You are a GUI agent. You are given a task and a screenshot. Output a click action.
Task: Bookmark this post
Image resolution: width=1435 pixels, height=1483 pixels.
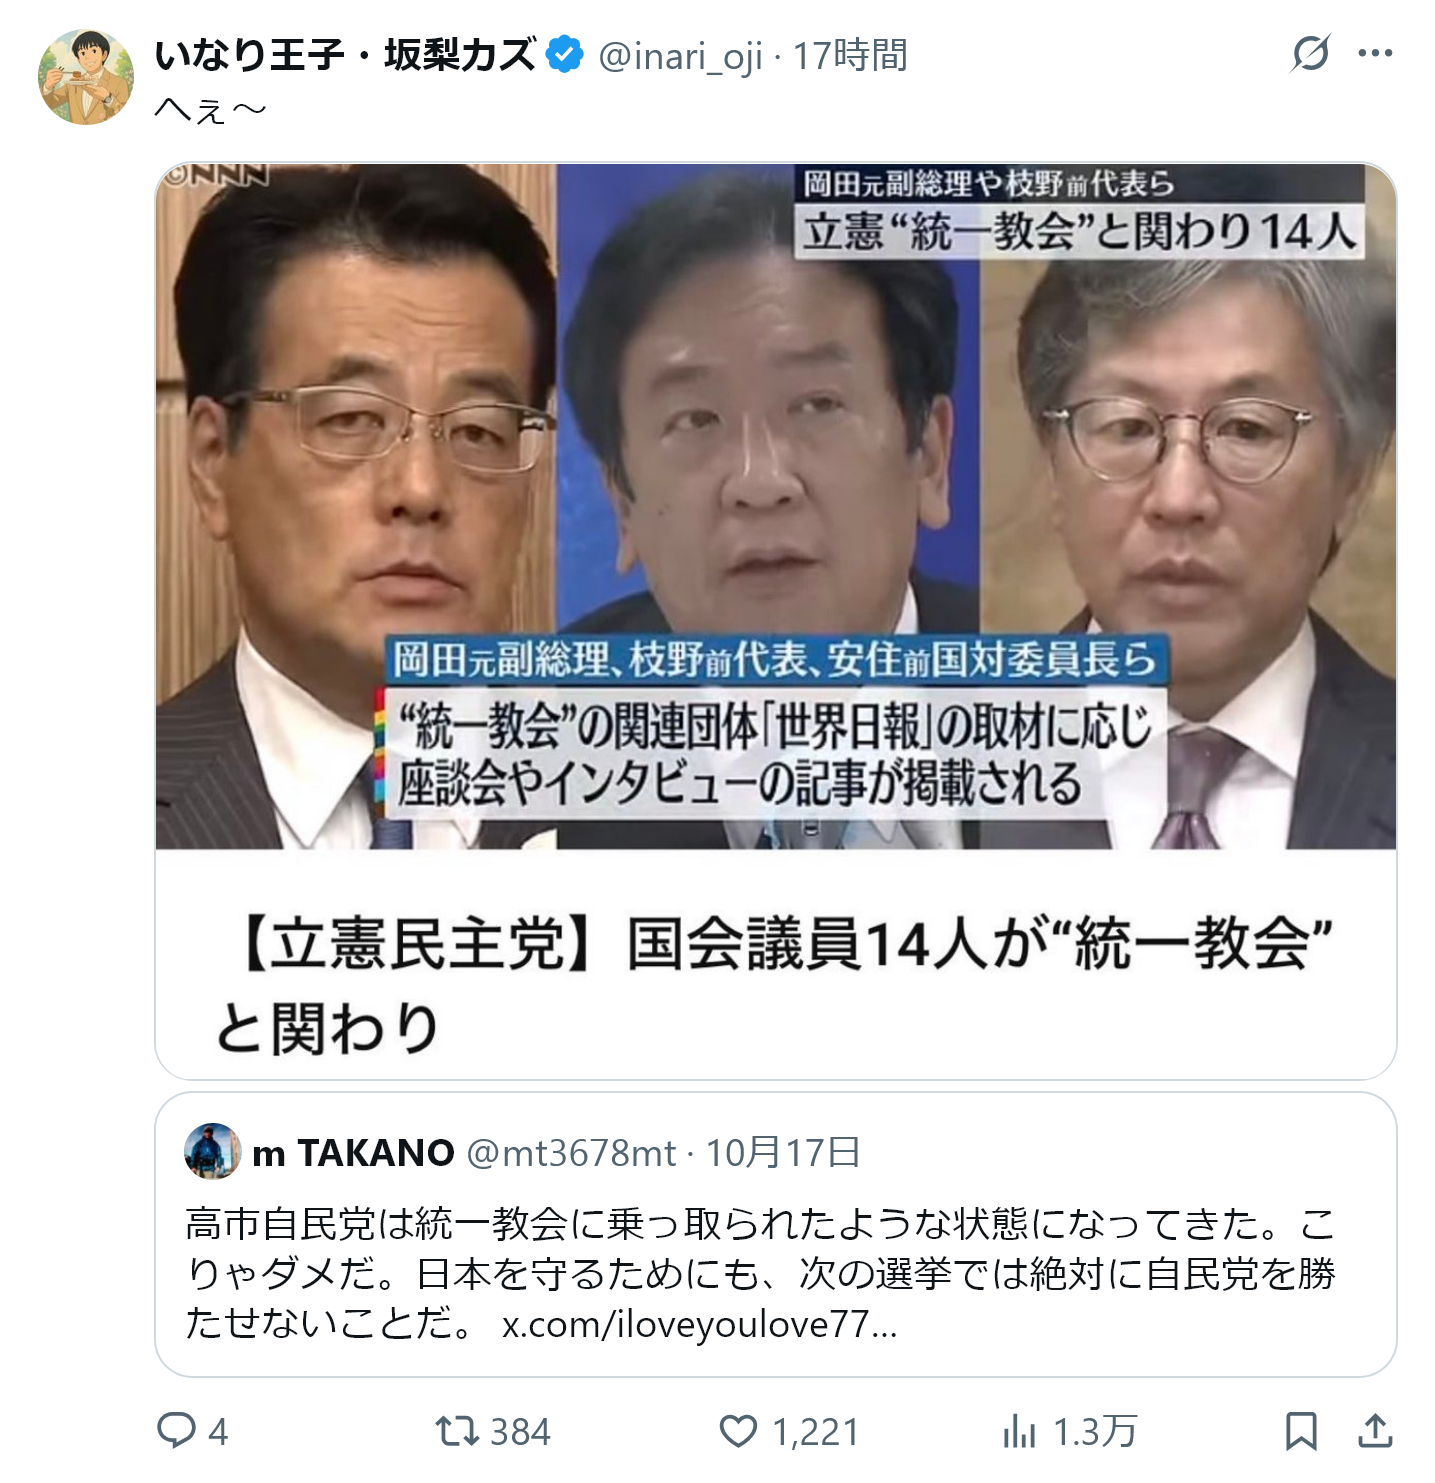coord(1300,1431)
